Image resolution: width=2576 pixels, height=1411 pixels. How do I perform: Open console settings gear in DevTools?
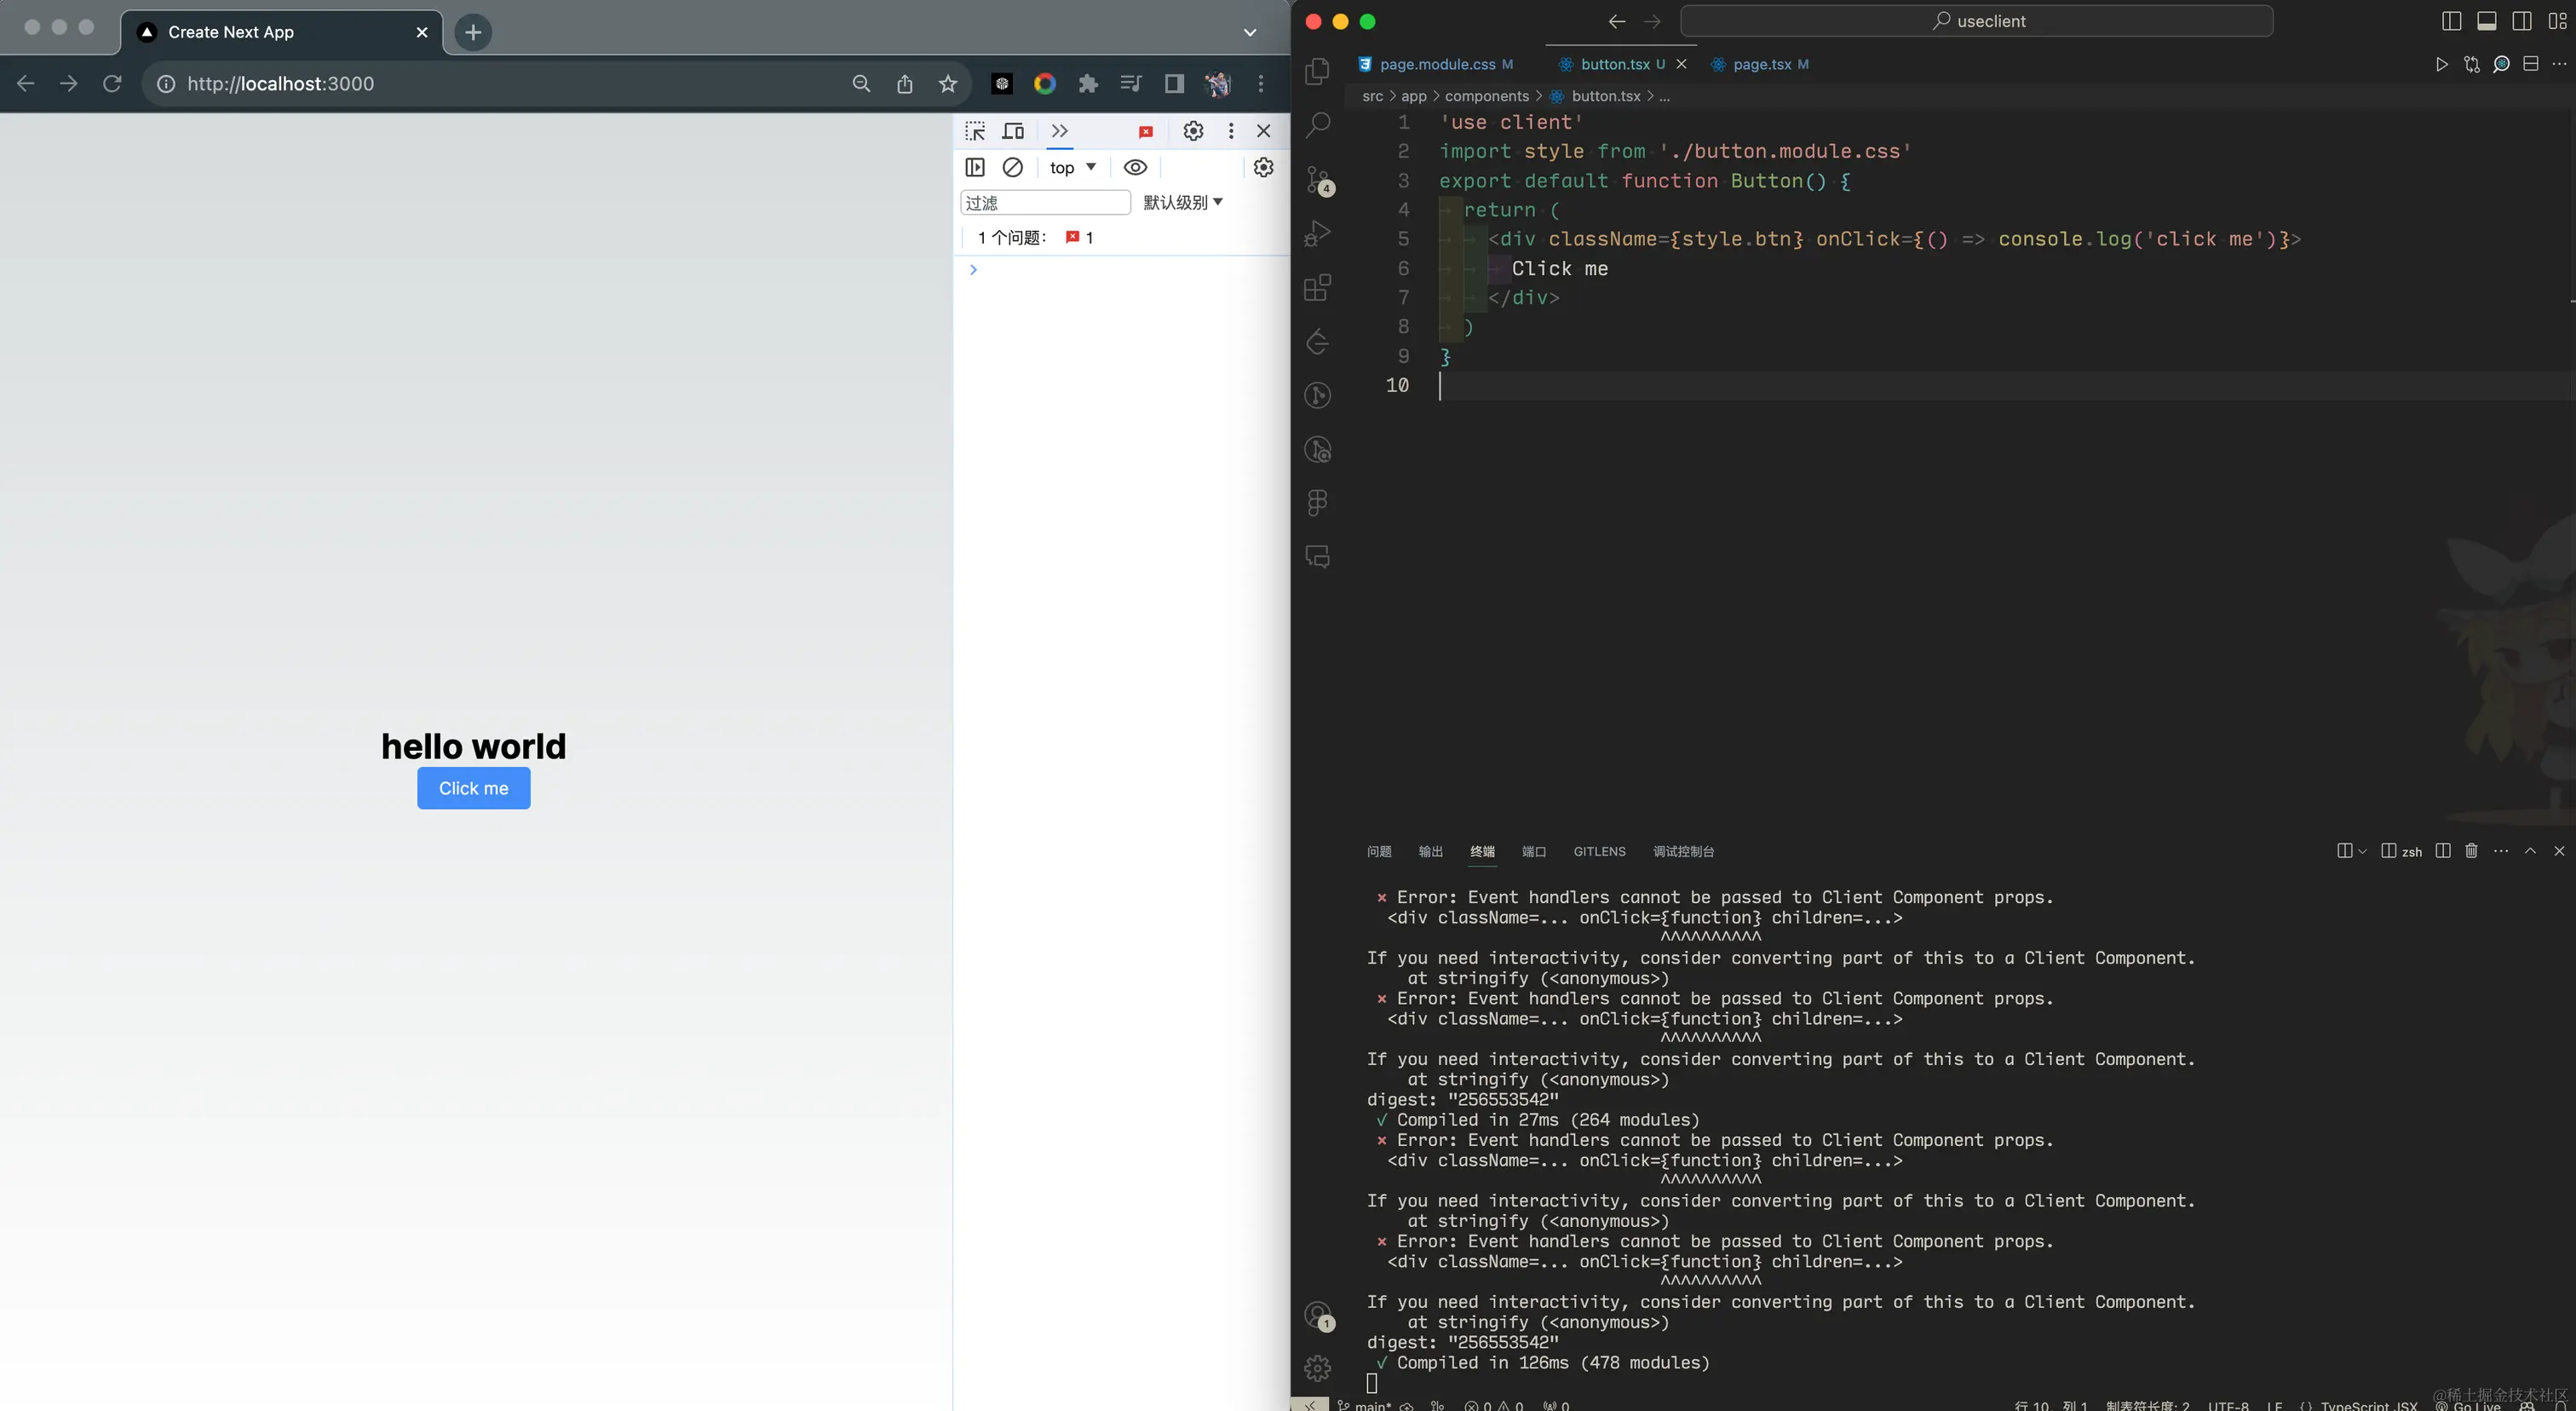1263,167
